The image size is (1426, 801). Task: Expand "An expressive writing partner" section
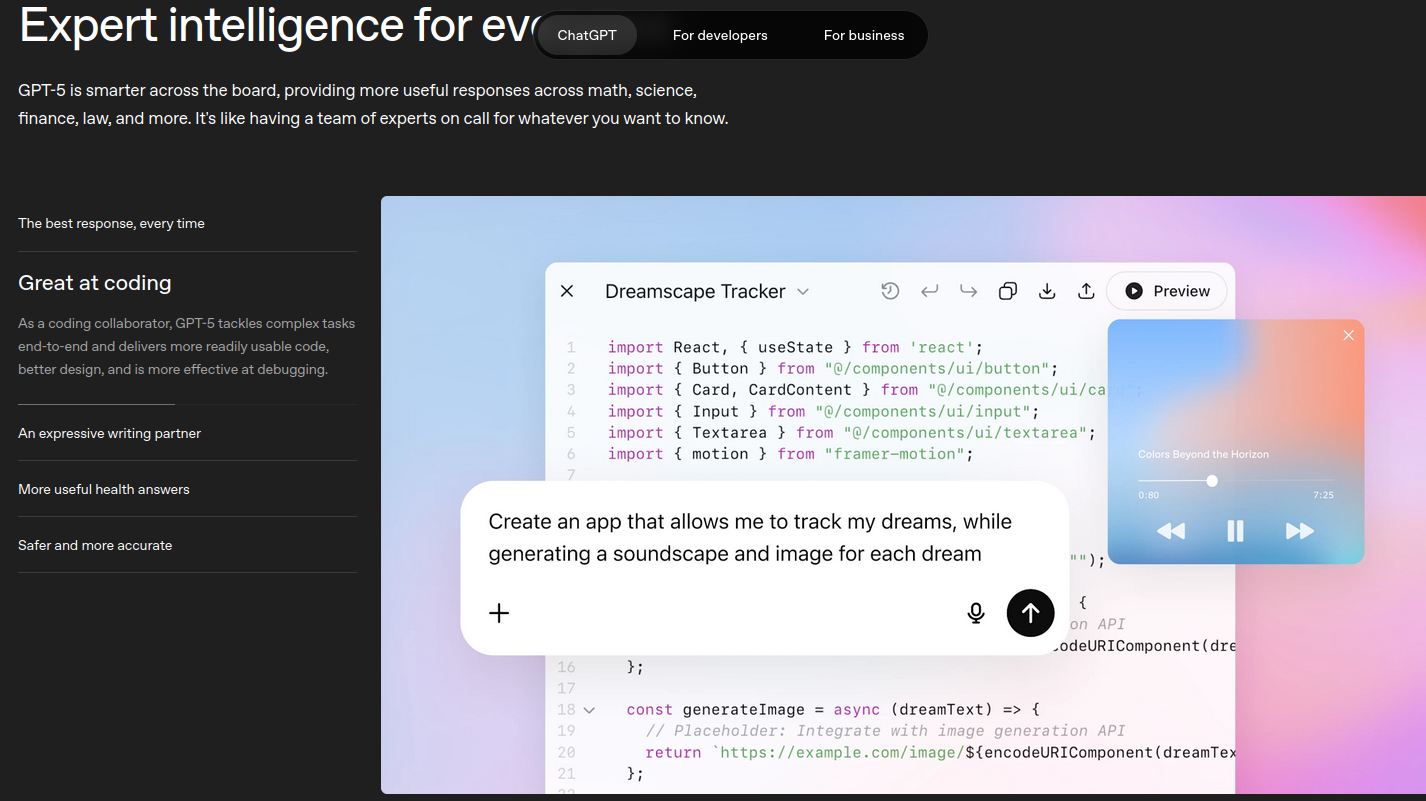point(109,433)
